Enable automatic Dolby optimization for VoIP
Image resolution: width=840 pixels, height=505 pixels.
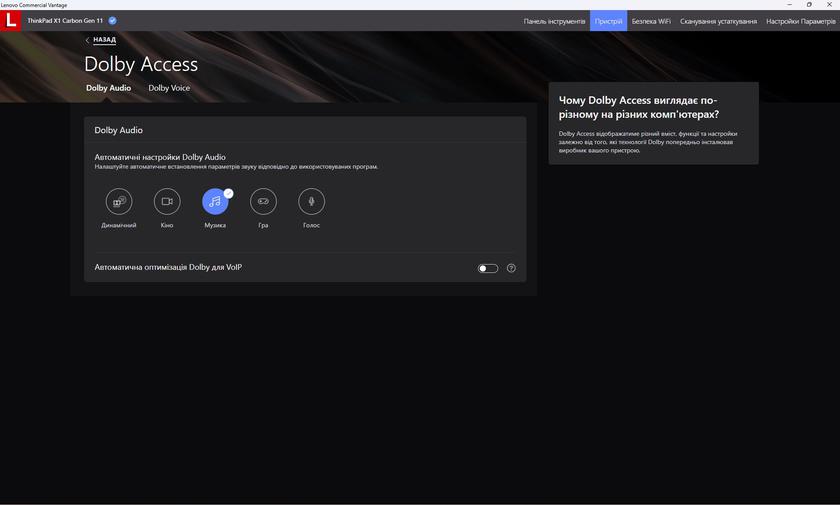coord(487,268)
